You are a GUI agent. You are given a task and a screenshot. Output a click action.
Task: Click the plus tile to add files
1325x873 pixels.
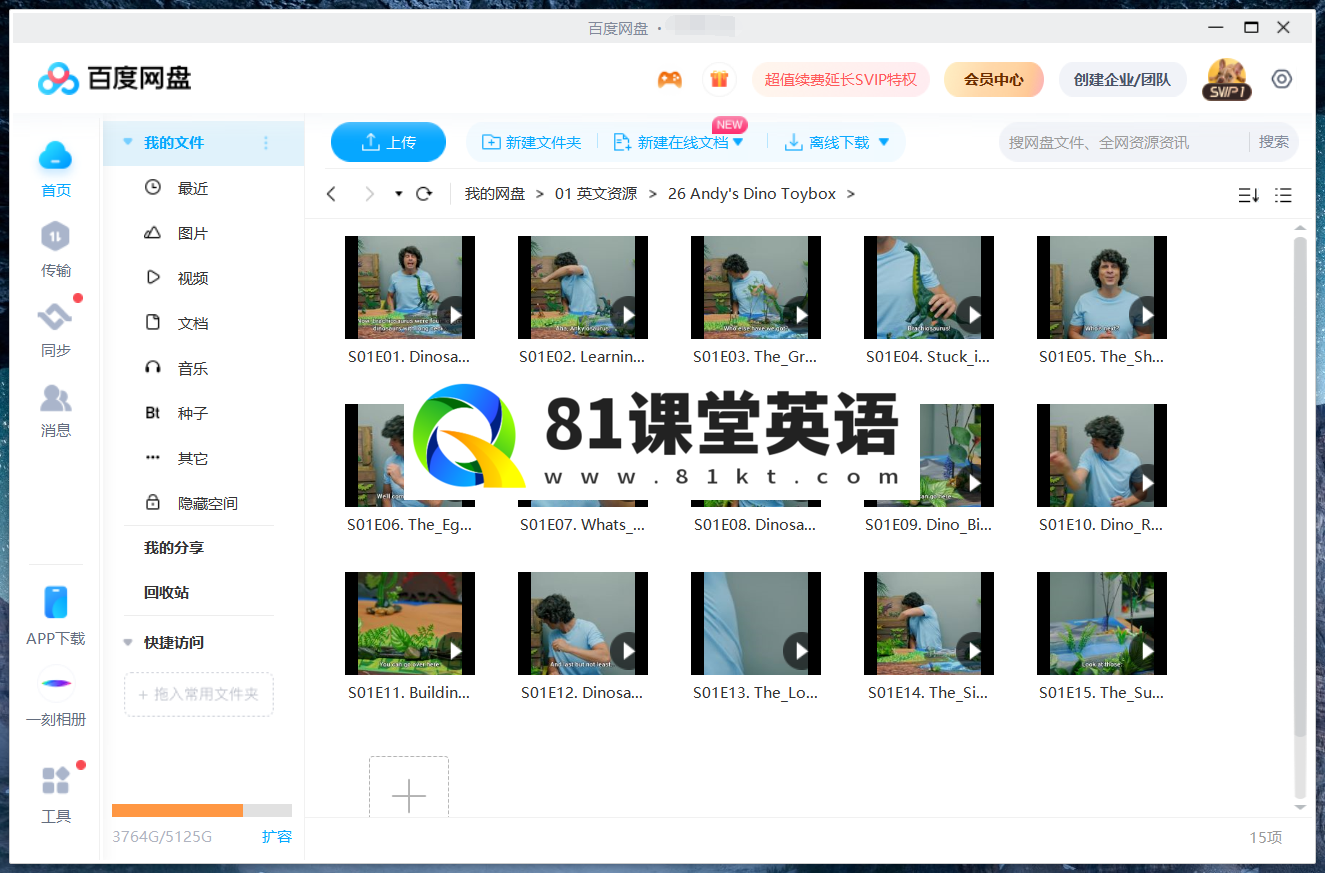point(409,788)
